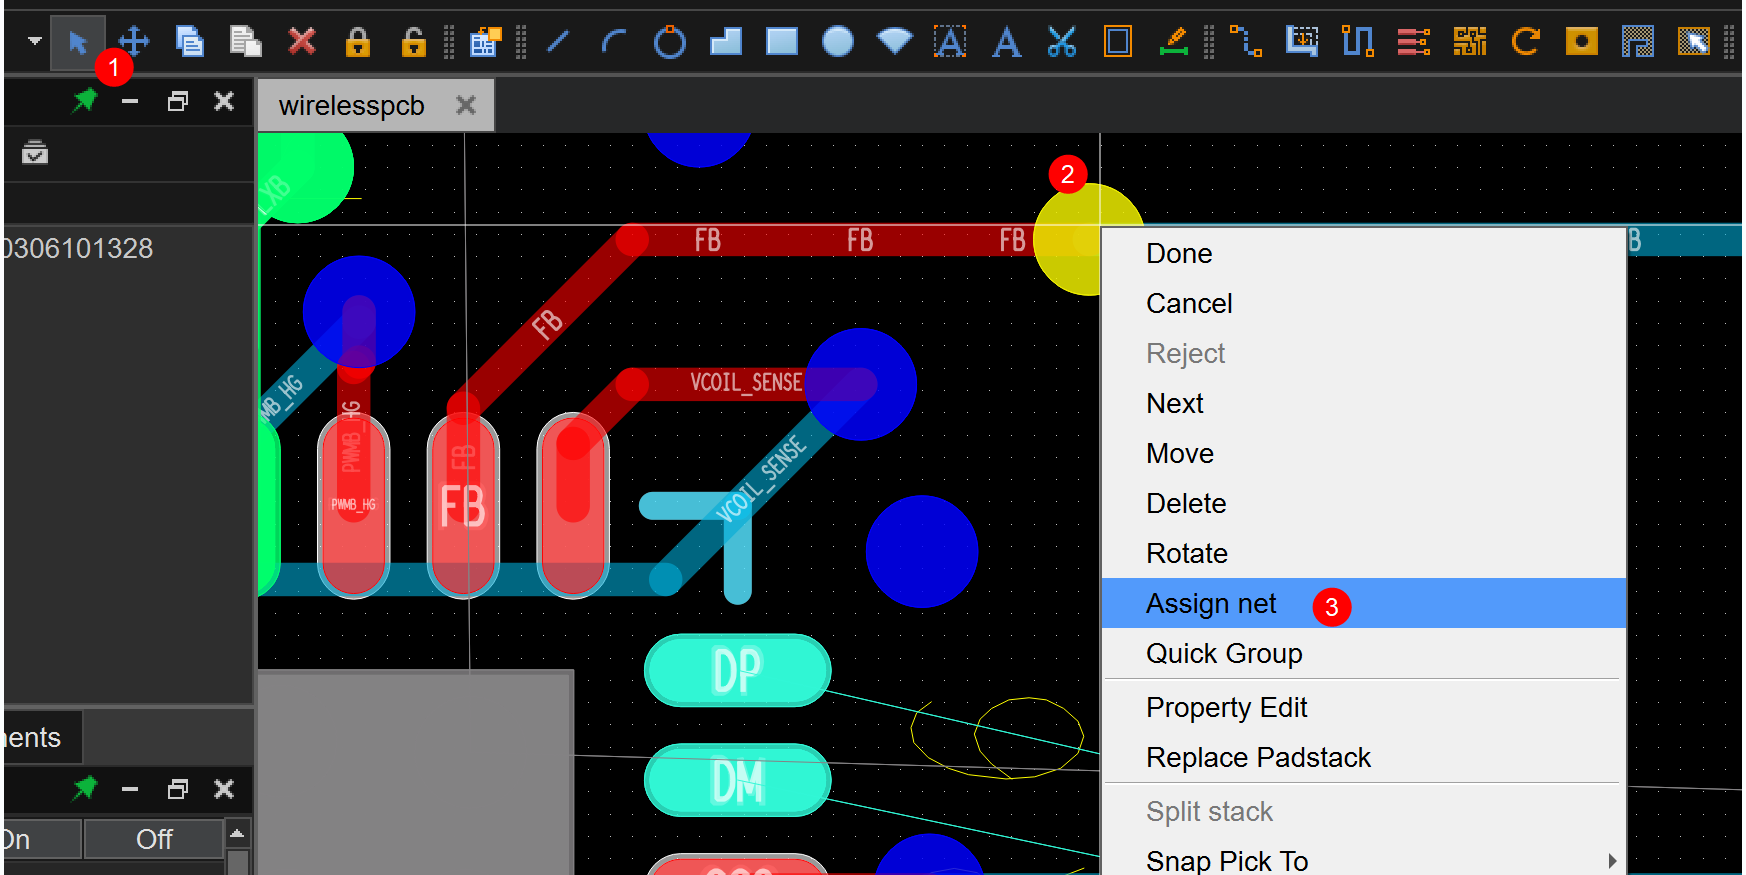Activate the Move tool in toolbar
The height and width of the screenshot is (875, 1746).
coord(134,42)
